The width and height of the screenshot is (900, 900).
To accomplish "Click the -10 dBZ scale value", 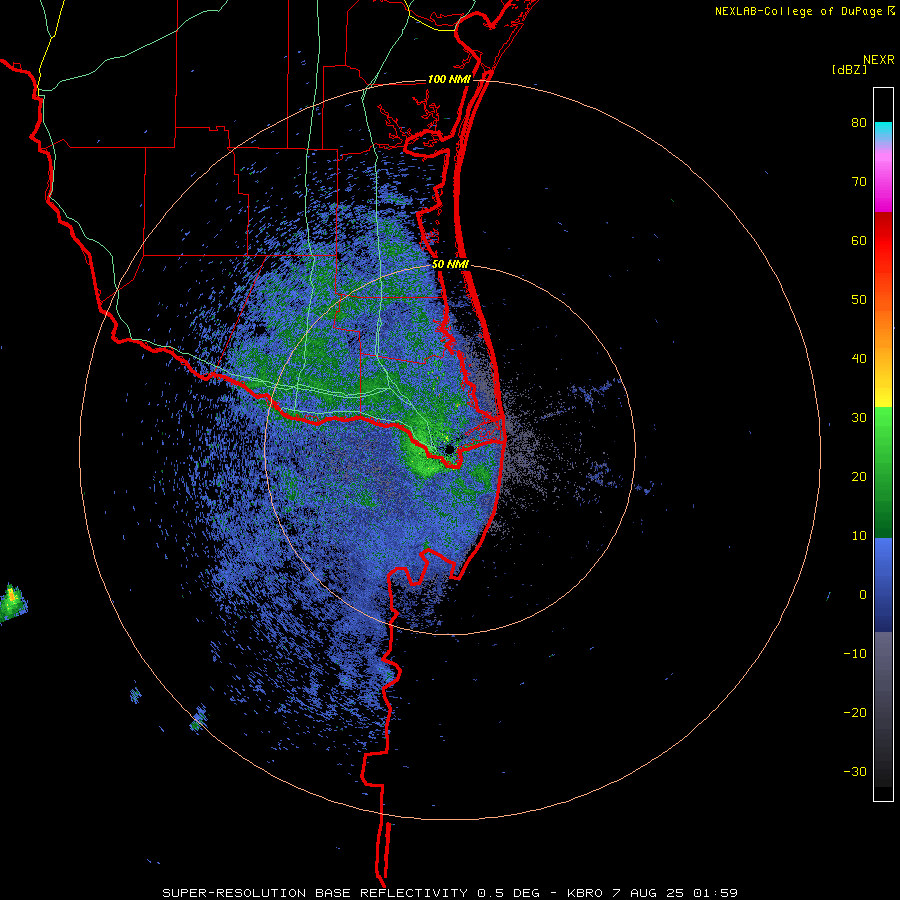I will pyautogui.click(x=855, y=653).
